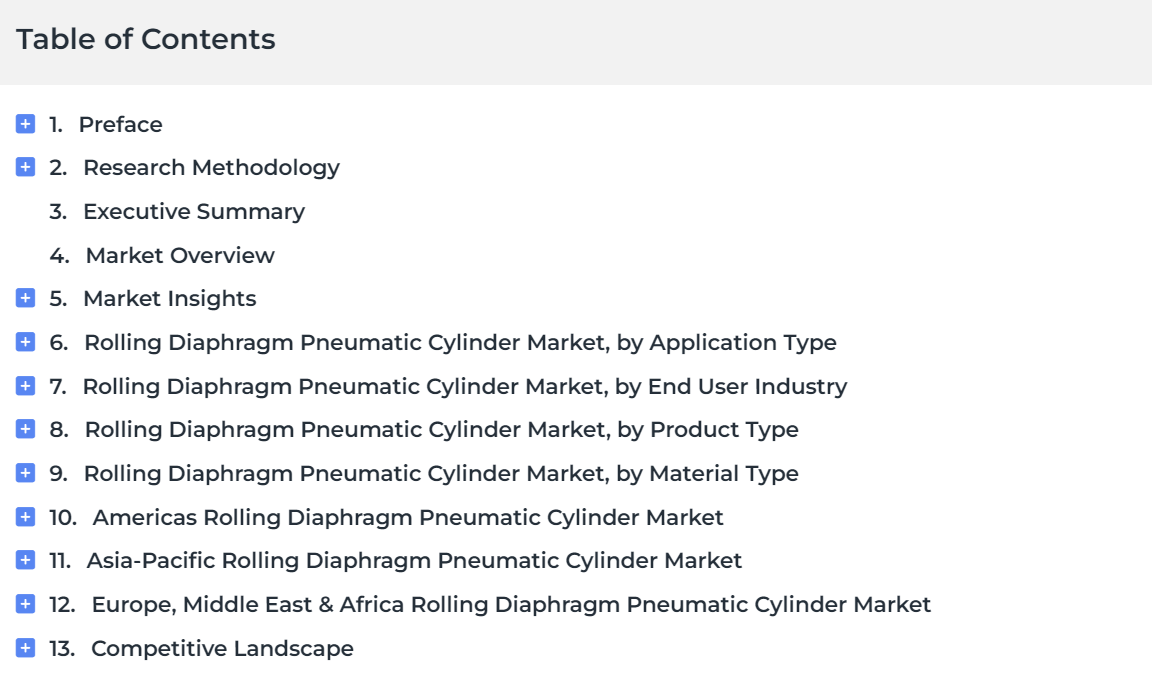Viewport: 1152px width, 691px height.
Task: Expand the Market Insights plus icon
Action: click(x=25, y=298)
